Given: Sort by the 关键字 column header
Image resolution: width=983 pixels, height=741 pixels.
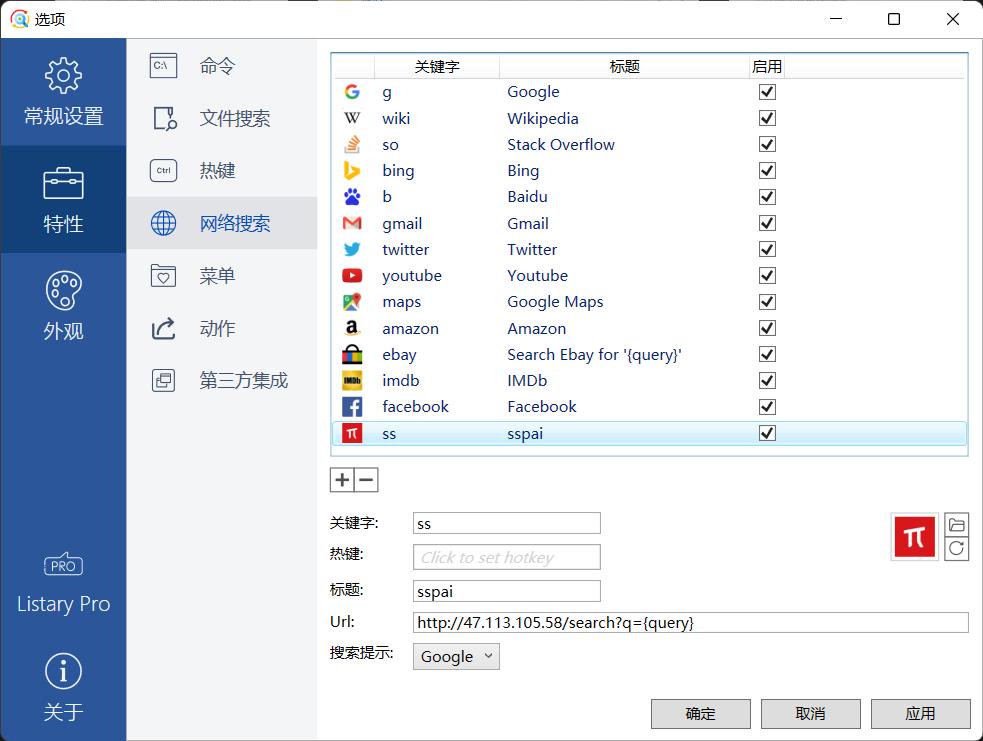Looking at the screenshot, I should point(437,66).
